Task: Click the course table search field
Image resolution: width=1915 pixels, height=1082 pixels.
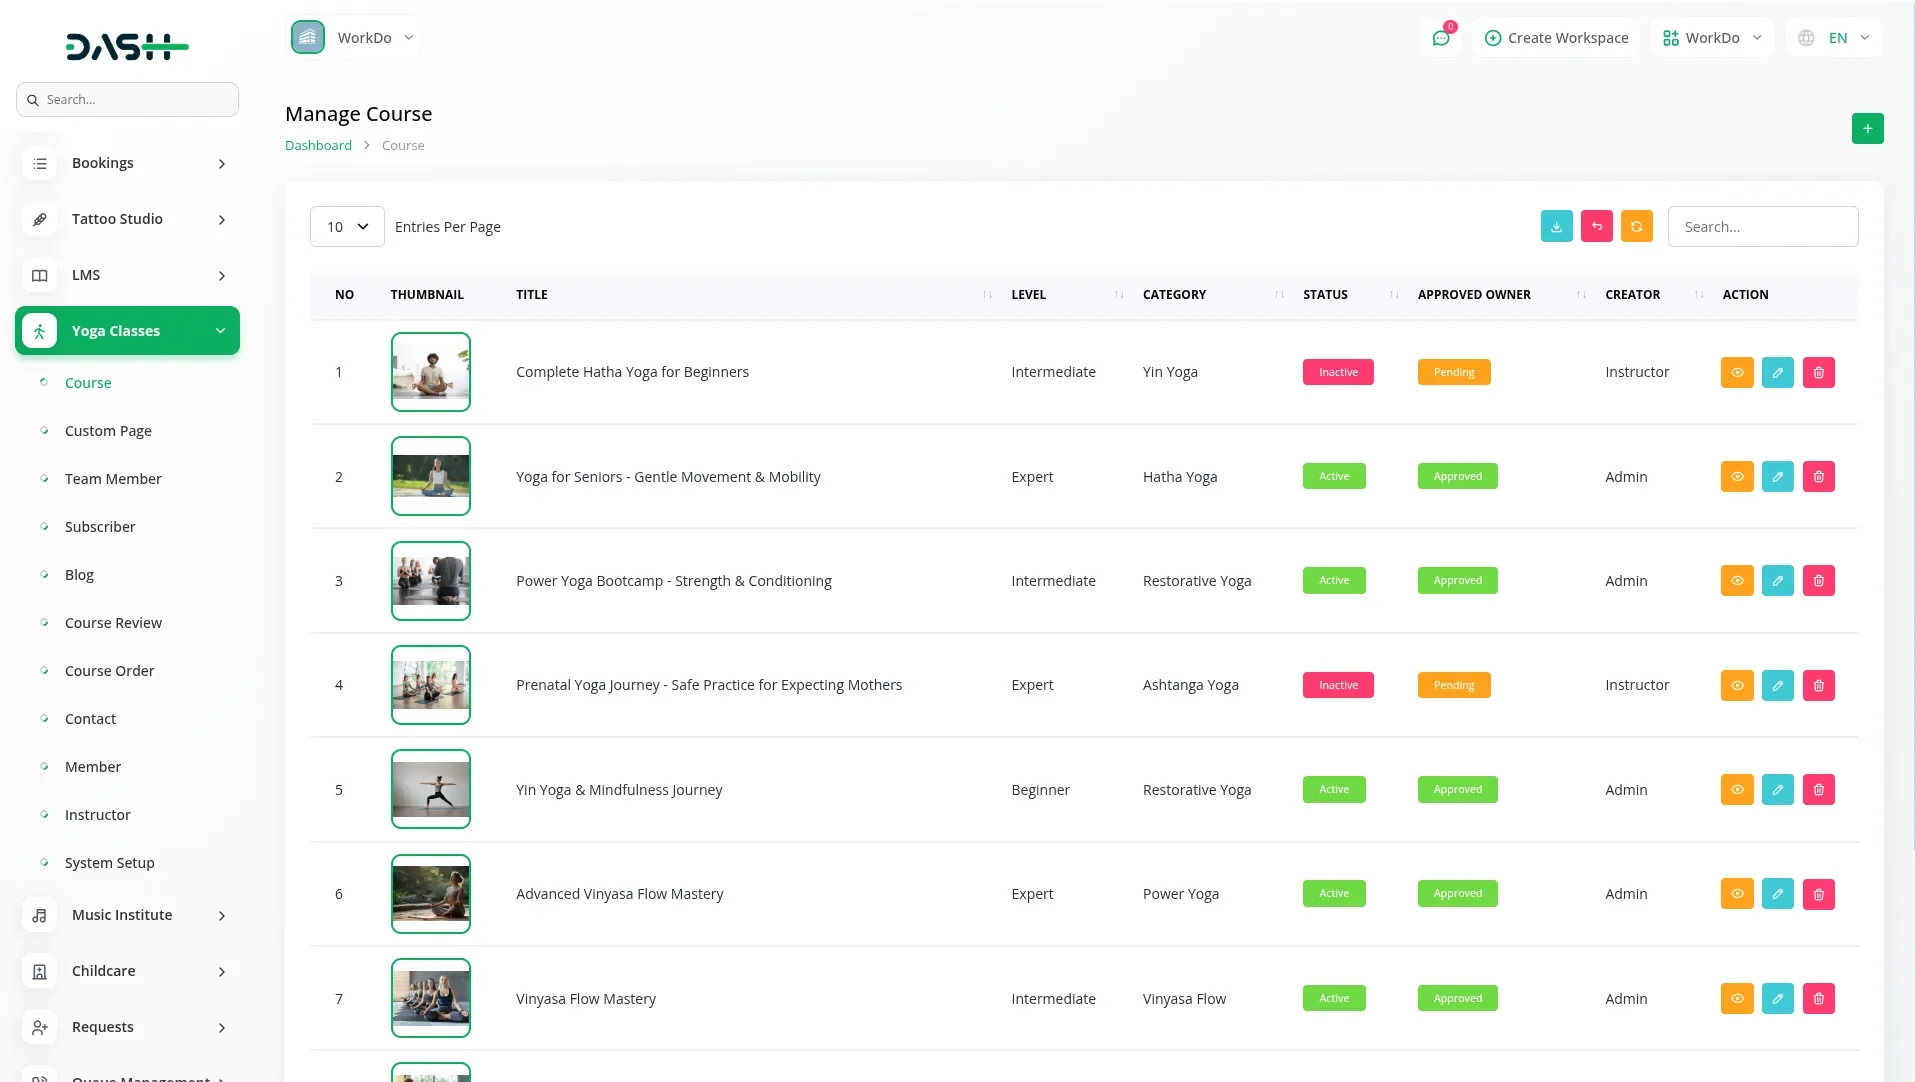Action: (x=1762, y=227)
